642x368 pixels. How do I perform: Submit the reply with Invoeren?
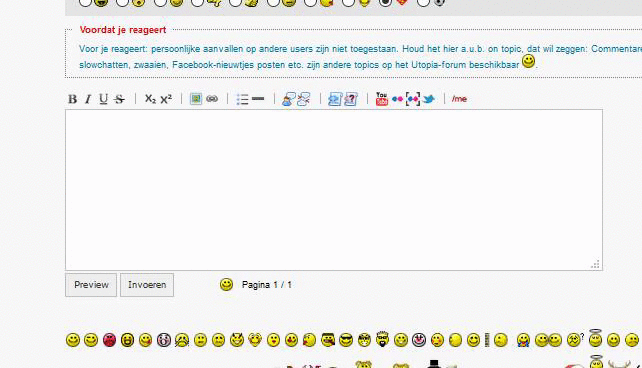click(x=147, y=285)
